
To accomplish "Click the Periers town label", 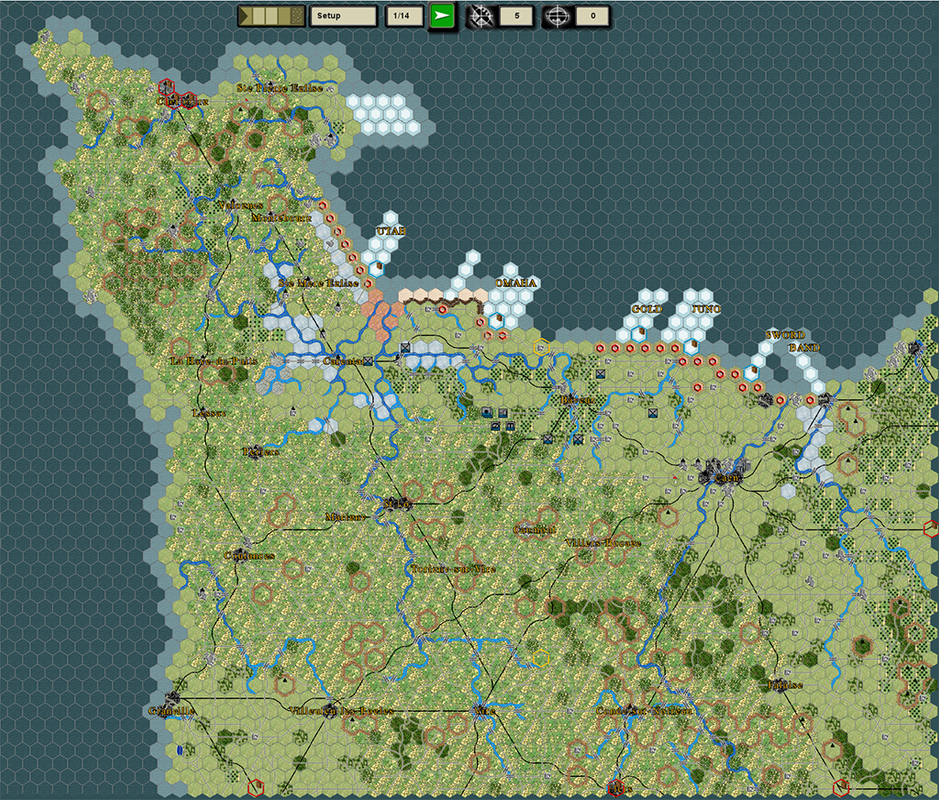I will [261, 452].
